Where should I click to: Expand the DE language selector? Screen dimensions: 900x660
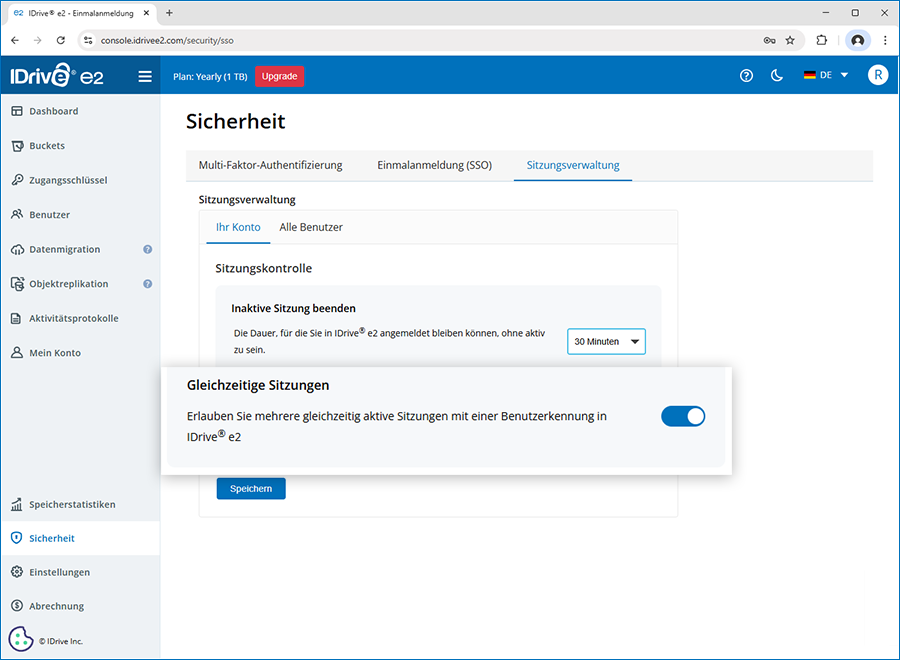(826, 76)
